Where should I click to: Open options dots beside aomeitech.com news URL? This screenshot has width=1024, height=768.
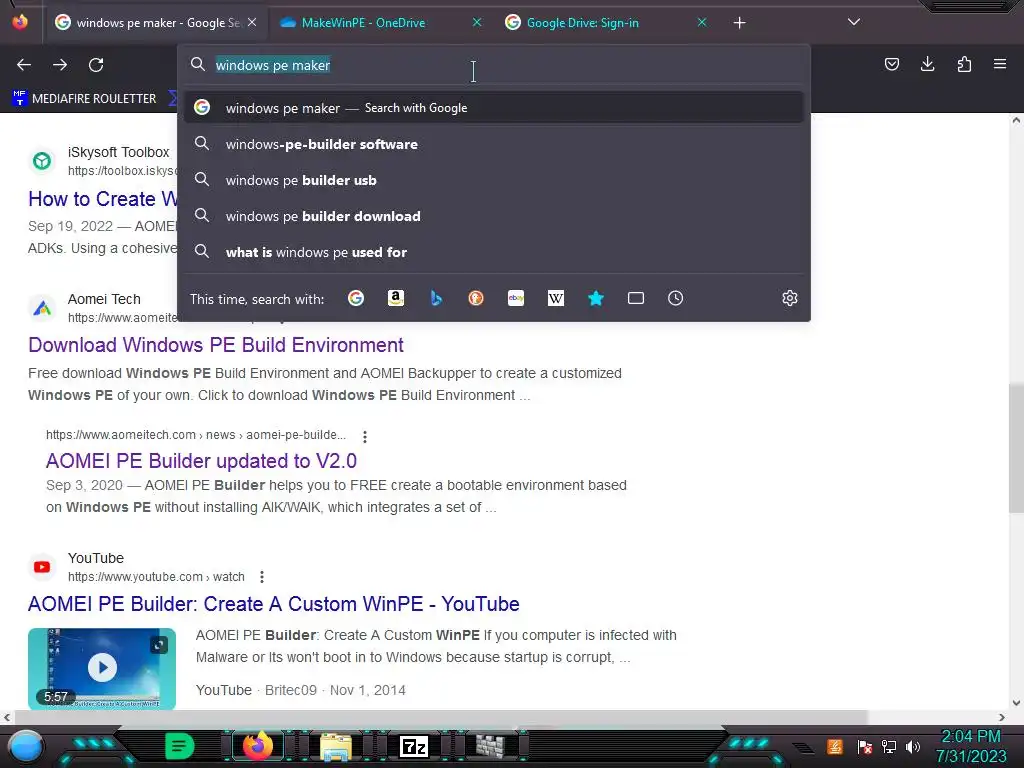click(364, 436)
